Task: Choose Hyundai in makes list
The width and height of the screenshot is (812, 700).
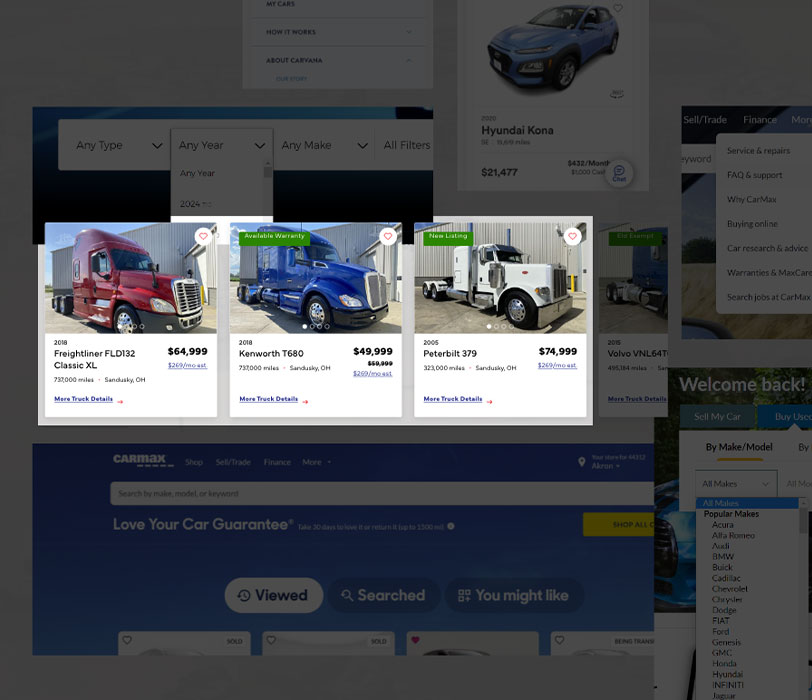Action: [x=727, y=674]
